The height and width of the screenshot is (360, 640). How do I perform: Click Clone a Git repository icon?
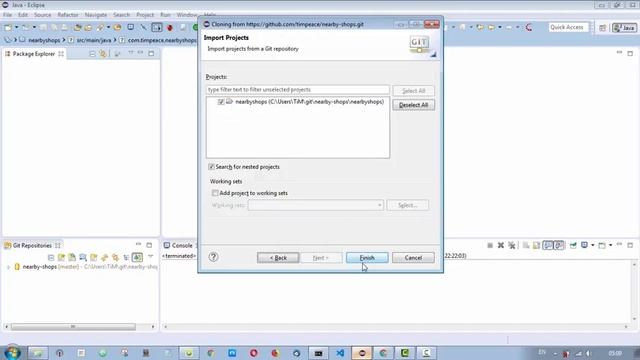coord(72,257)
